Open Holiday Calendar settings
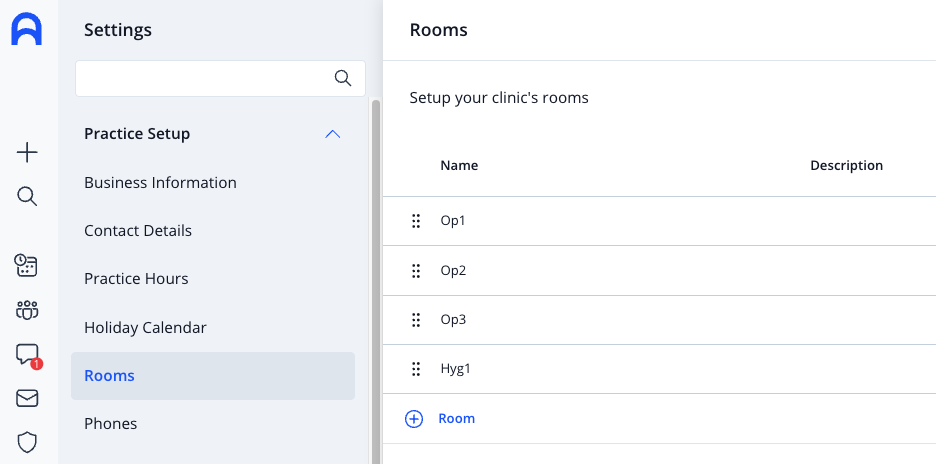Viewport: 936px width, 464px height. click(145, 327)
